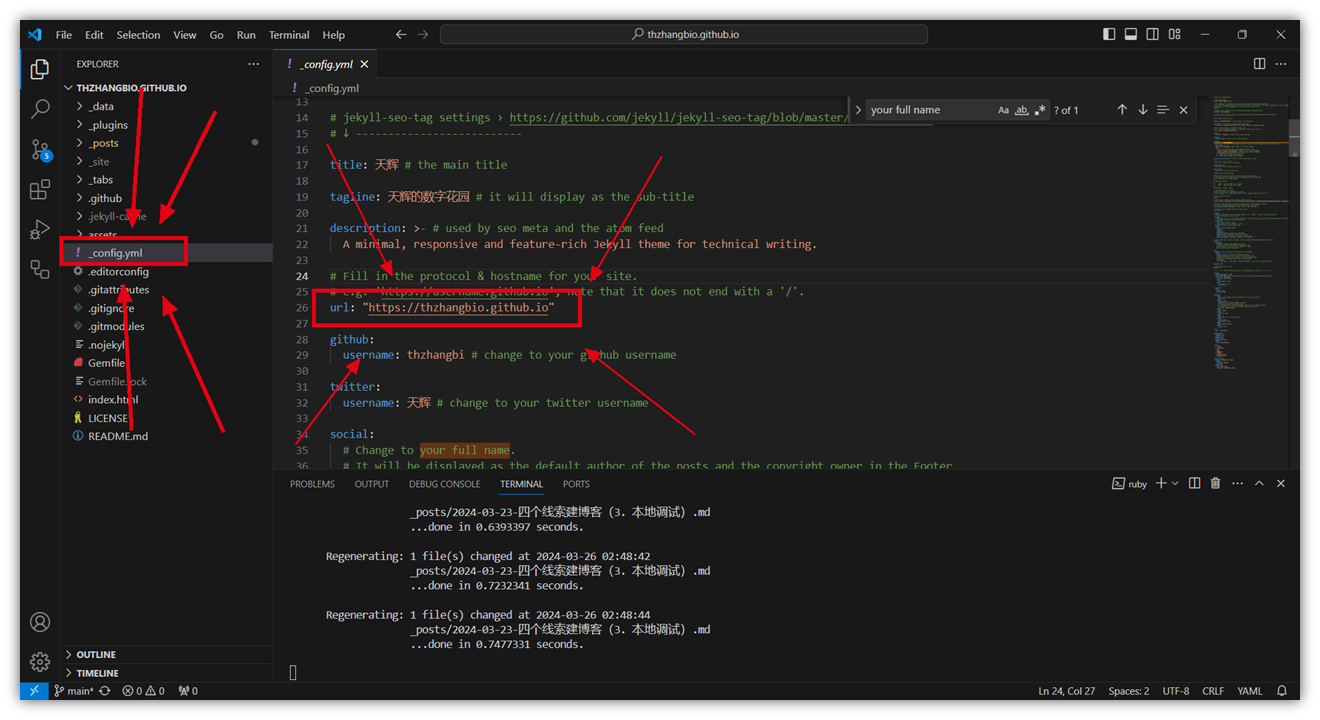The width and height of the screenshot is (1320, 720).
Task: Toggle Match Case in find widget
Action: pos(1003,110)
